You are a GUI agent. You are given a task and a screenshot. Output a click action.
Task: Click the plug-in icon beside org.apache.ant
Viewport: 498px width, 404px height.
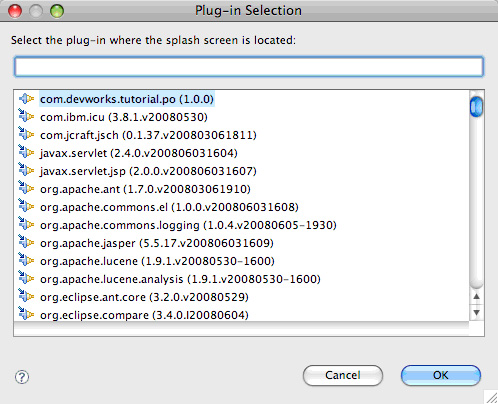click(26, 188)
